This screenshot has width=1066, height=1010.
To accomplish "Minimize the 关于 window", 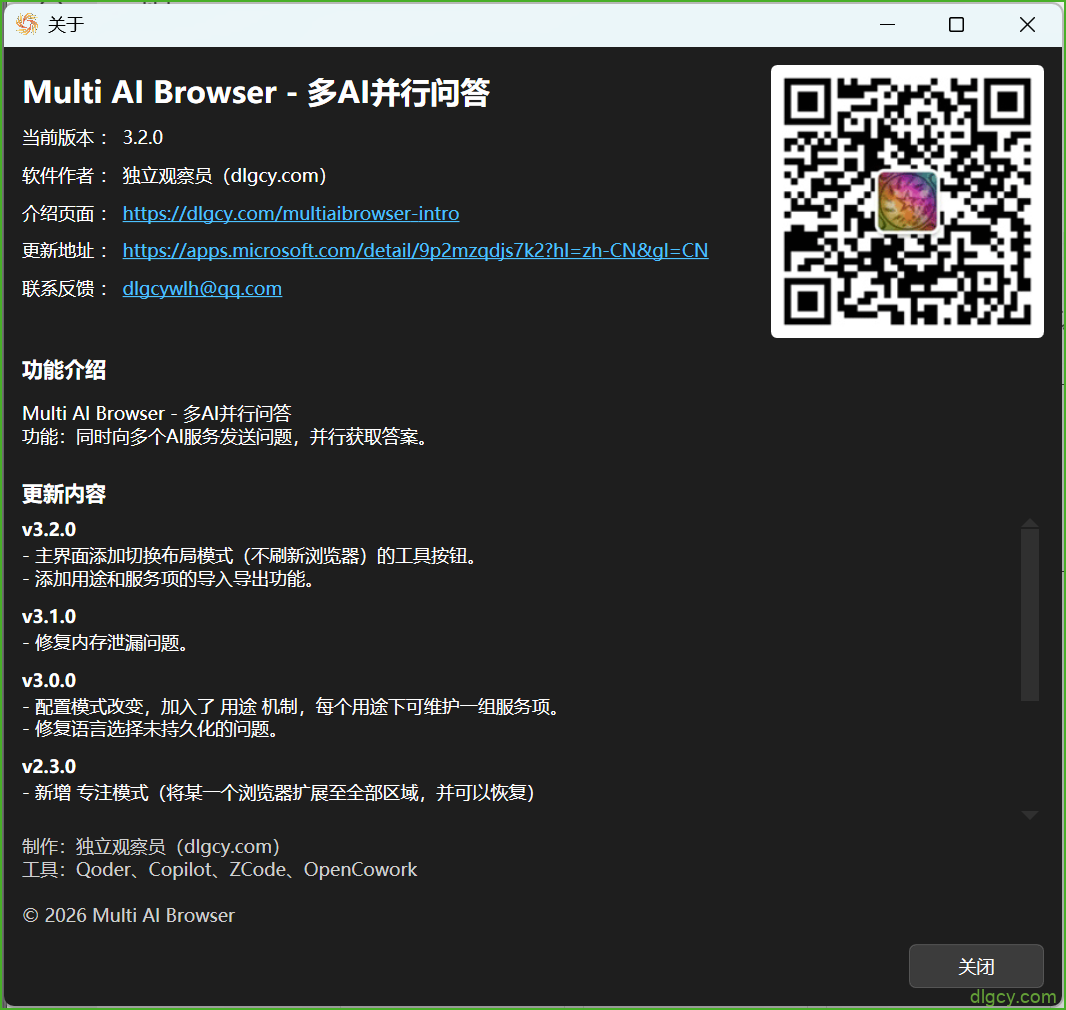I will tap(887, 24).
